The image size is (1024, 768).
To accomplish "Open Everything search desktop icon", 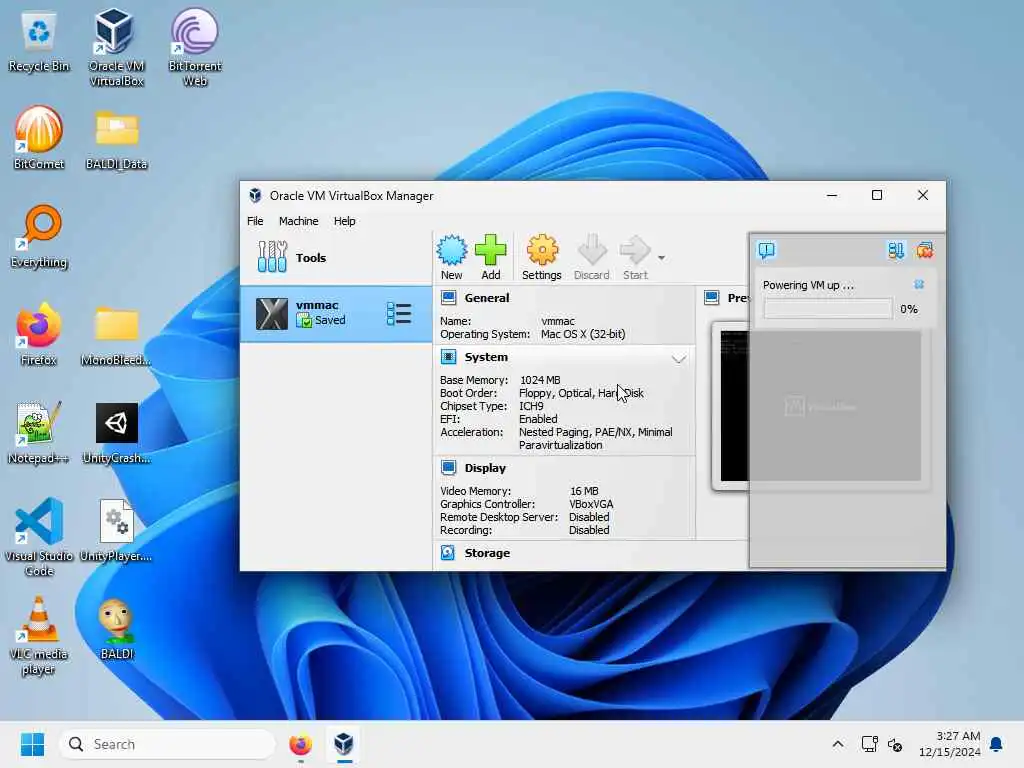I will click(39, 236).
